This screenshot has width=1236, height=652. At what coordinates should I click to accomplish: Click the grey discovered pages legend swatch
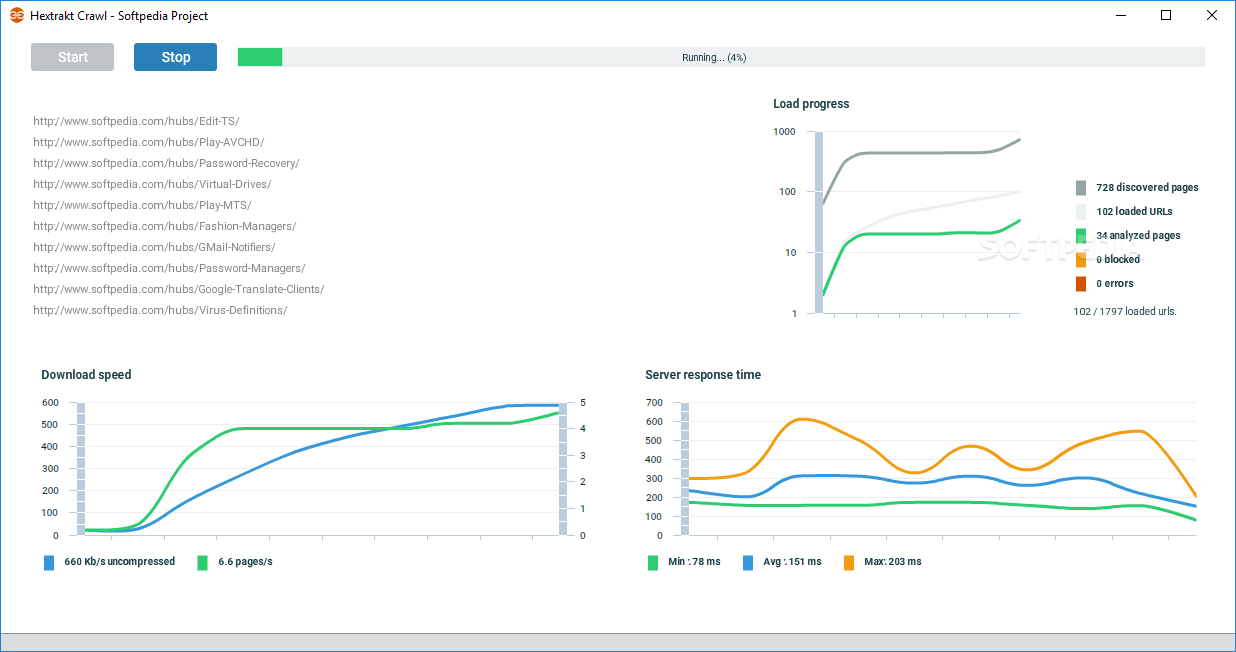coord(1081,188)
